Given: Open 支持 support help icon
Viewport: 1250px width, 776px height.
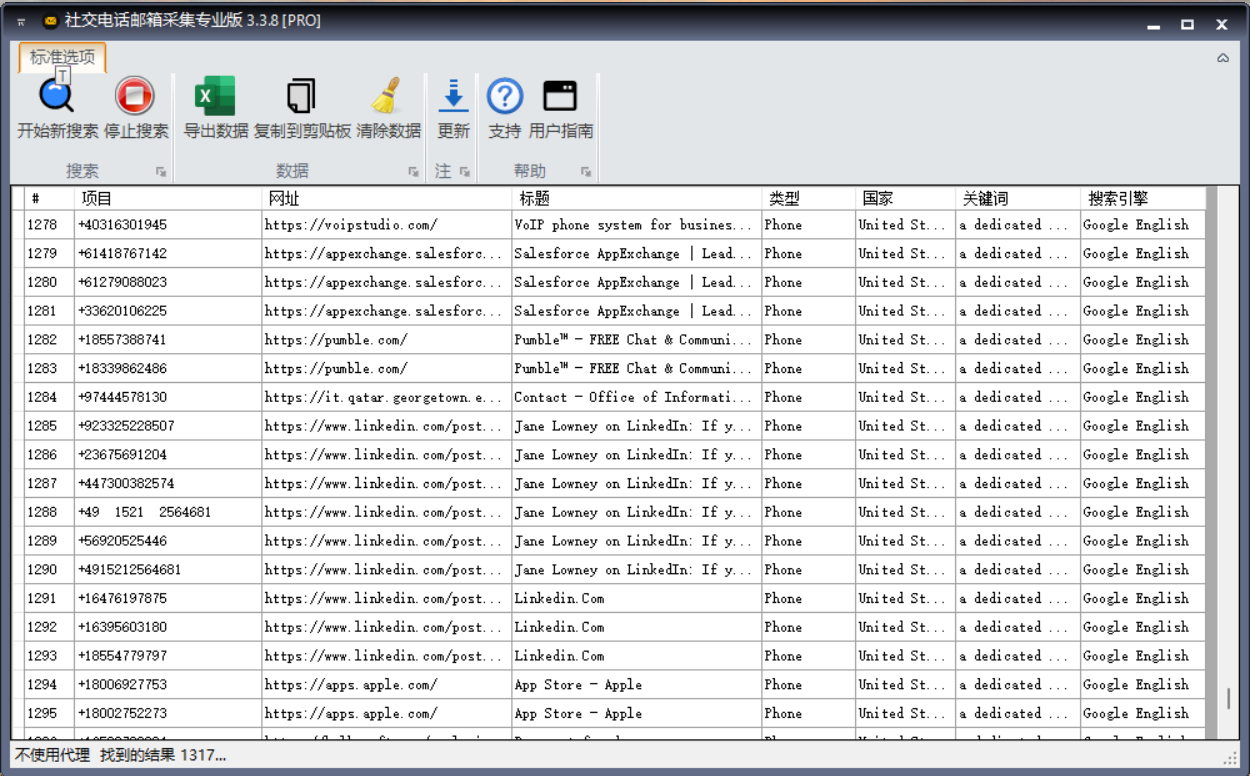Looking at the screenshot, I should pyautogui.click(x=505, y=108).
